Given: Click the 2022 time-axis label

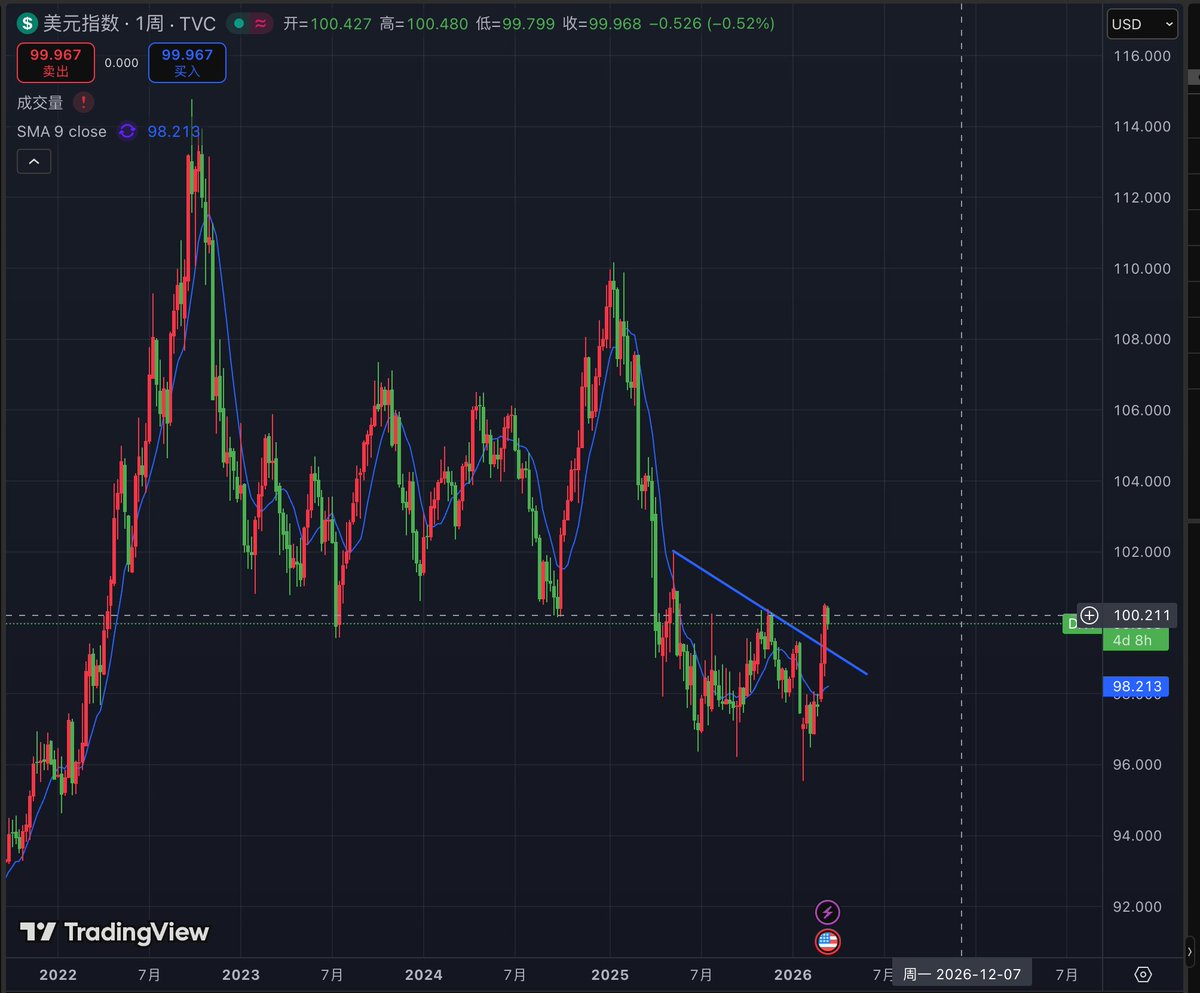Looking at the screenshot, I should pyautogui.click(x=58, y=974).
